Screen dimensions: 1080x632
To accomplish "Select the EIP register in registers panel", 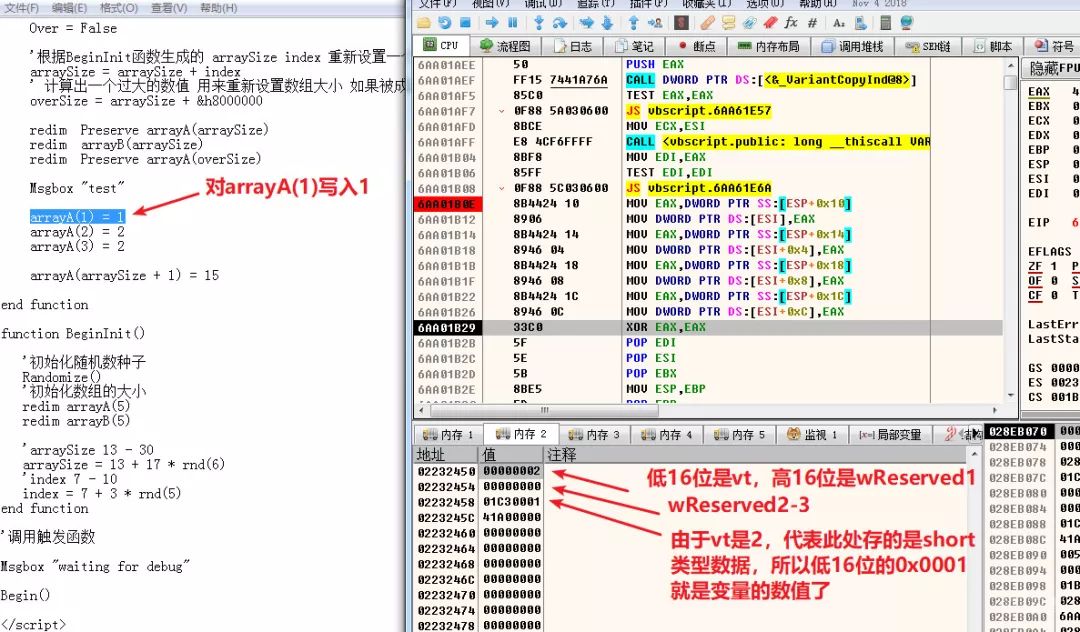I will pyautogui.click(x=1039, y=222).
